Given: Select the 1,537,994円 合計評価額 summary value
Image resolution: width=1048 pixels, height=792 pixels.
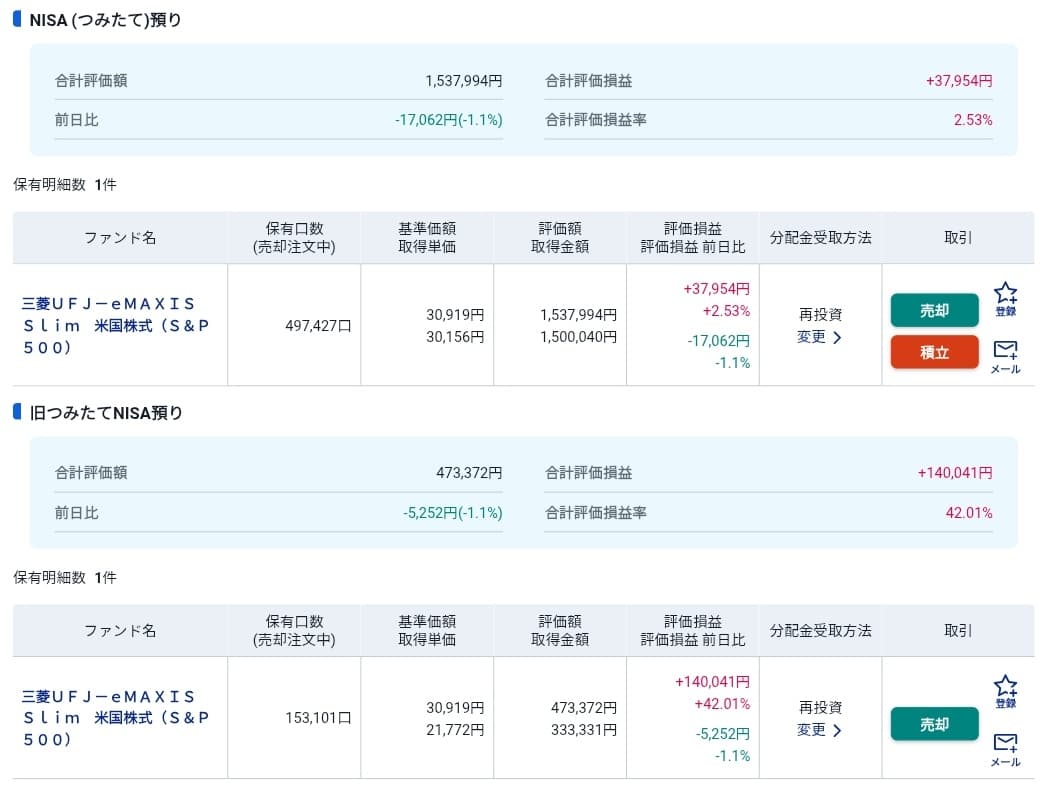Looking at the screenshot, I should point(463,81).
